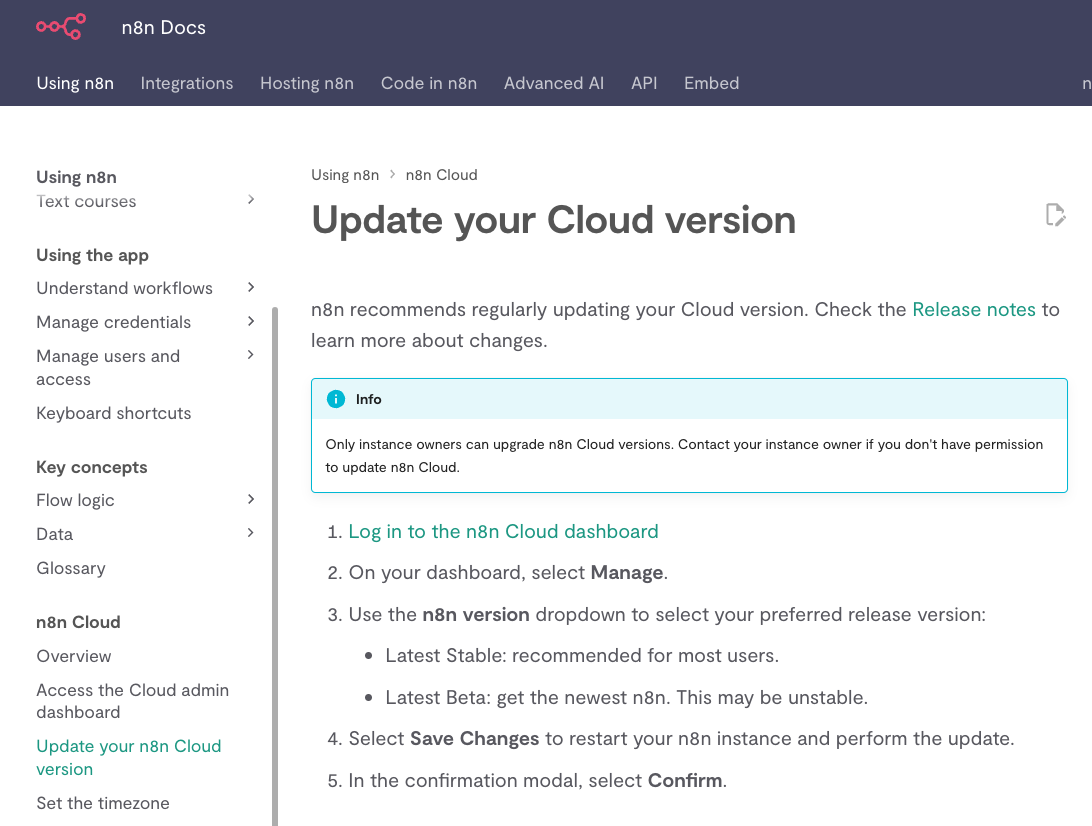Screen dimensions: 1092x826
Task: Click the edit this page icon
Action: point(1056,215)
